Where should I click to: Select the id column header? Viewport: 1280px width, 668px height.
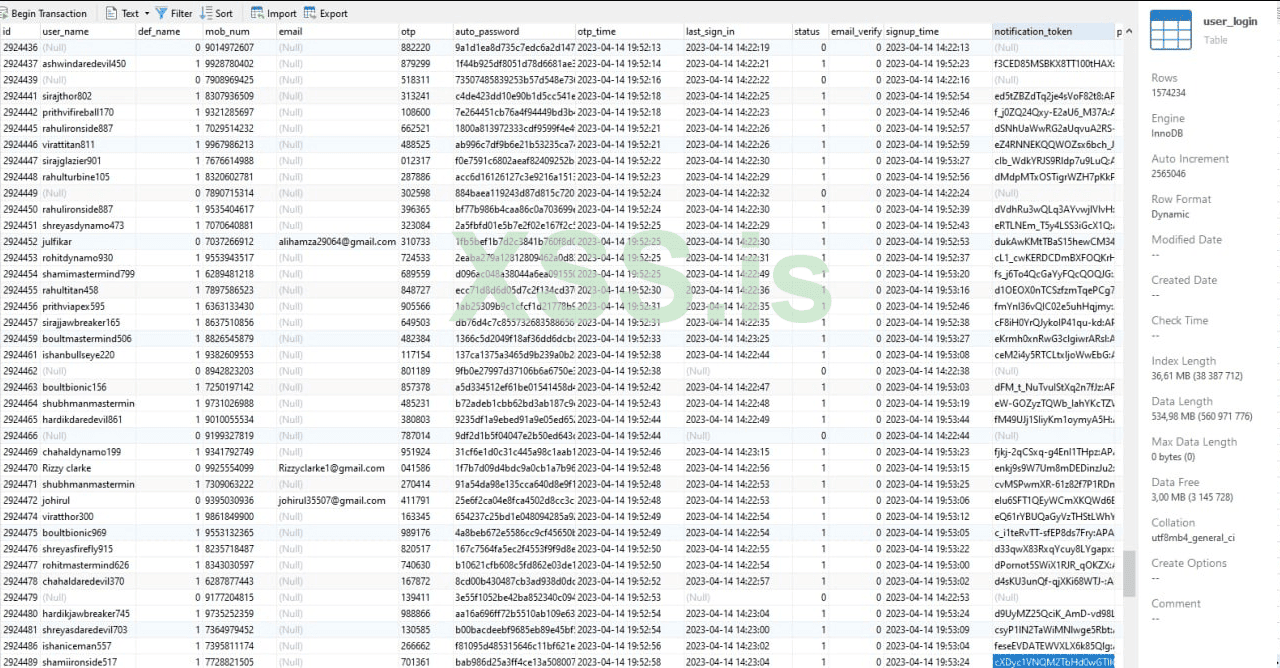pos(19,31)
